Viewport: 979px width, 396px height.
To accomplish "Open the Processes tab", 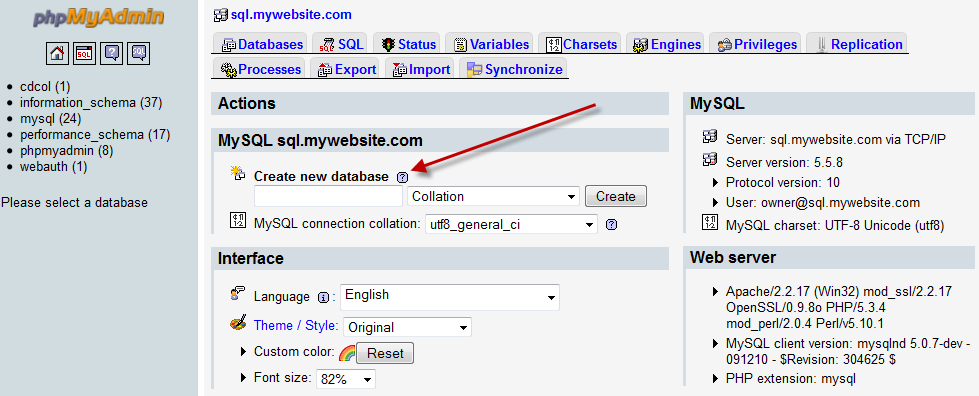I will [x=260, y=69].
